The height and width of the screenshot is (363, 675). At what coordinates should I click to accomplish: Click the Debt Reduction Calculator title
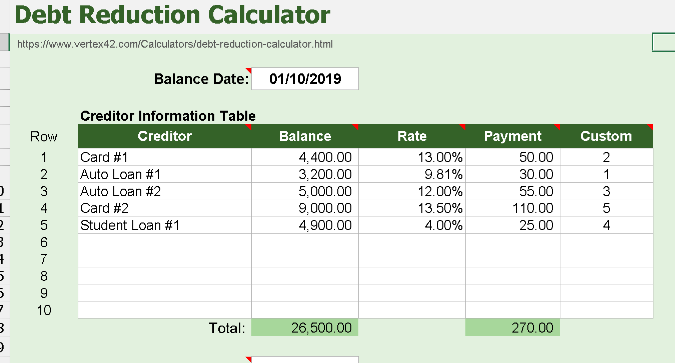click(172, 15)
